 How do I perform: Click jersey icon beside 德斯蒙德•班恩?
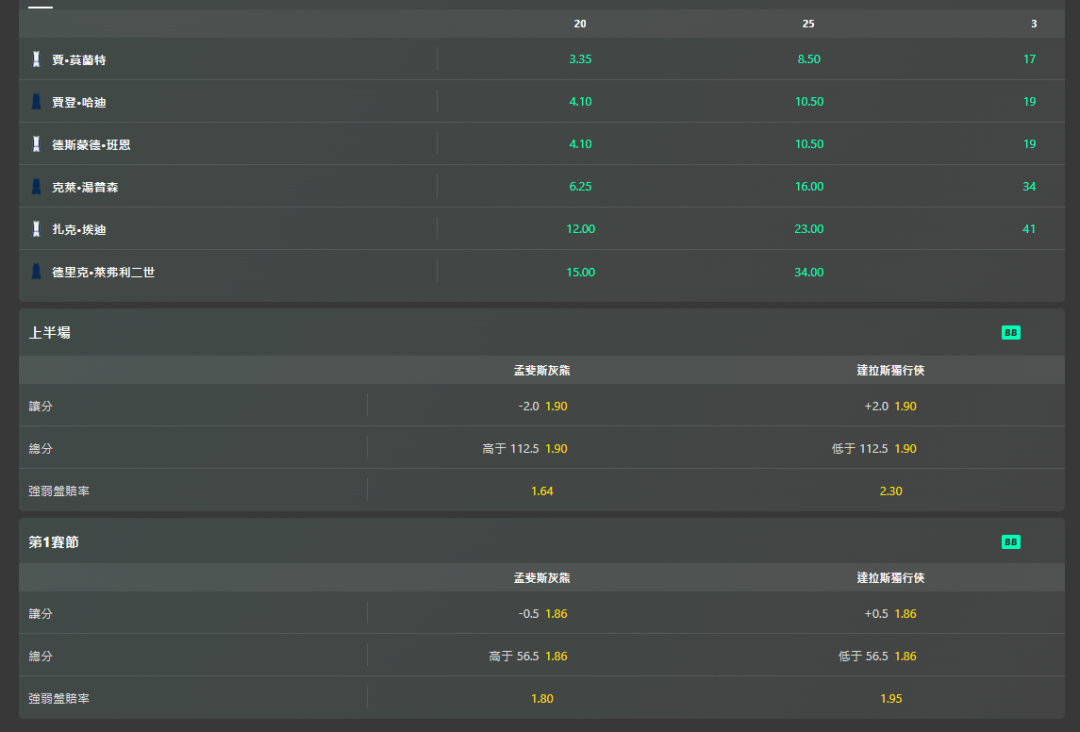37,144
